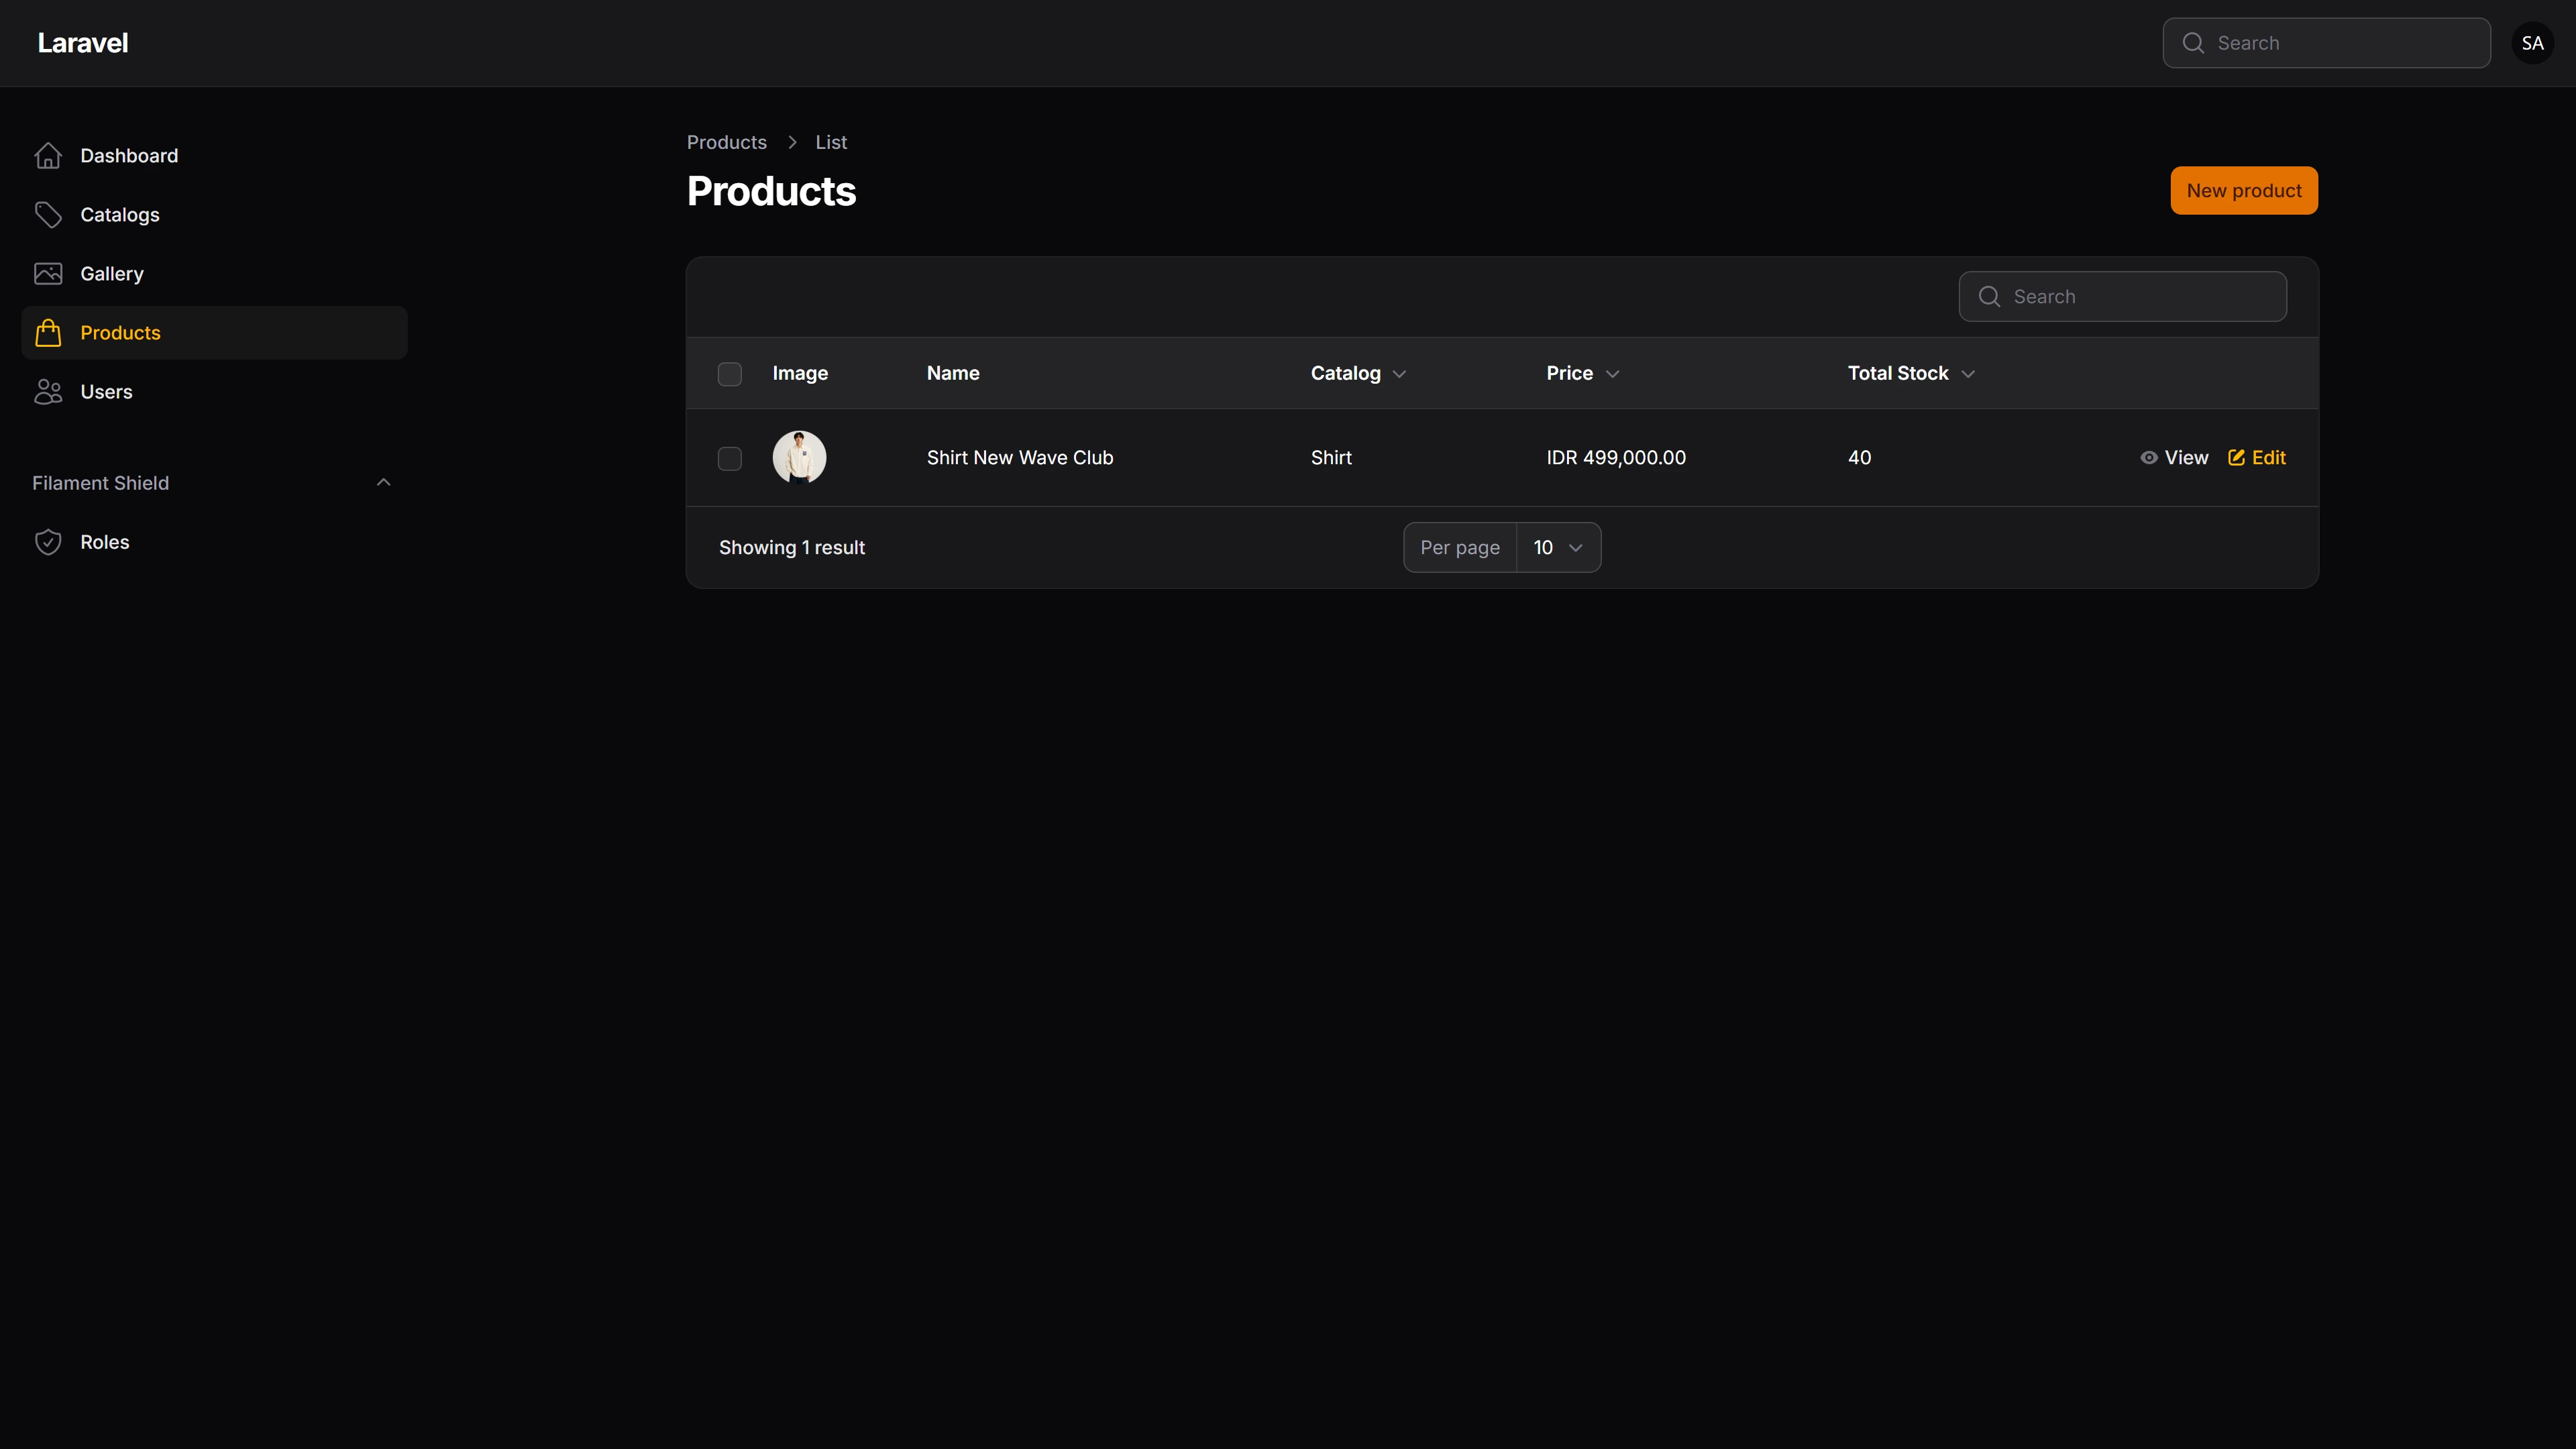
Task: Click the "Shirt" catalog cell
Action: tap(1331, 458)
